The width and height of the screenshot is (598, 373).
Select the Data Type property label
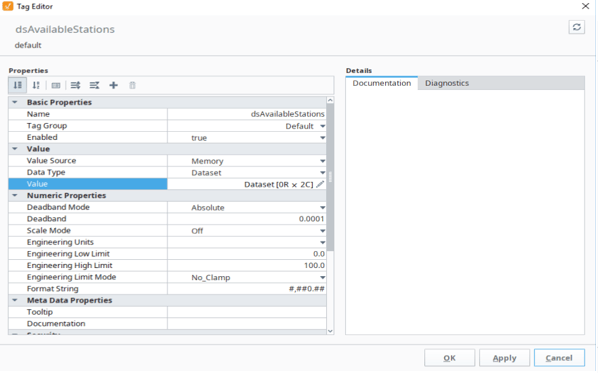[x=46, y=172]
